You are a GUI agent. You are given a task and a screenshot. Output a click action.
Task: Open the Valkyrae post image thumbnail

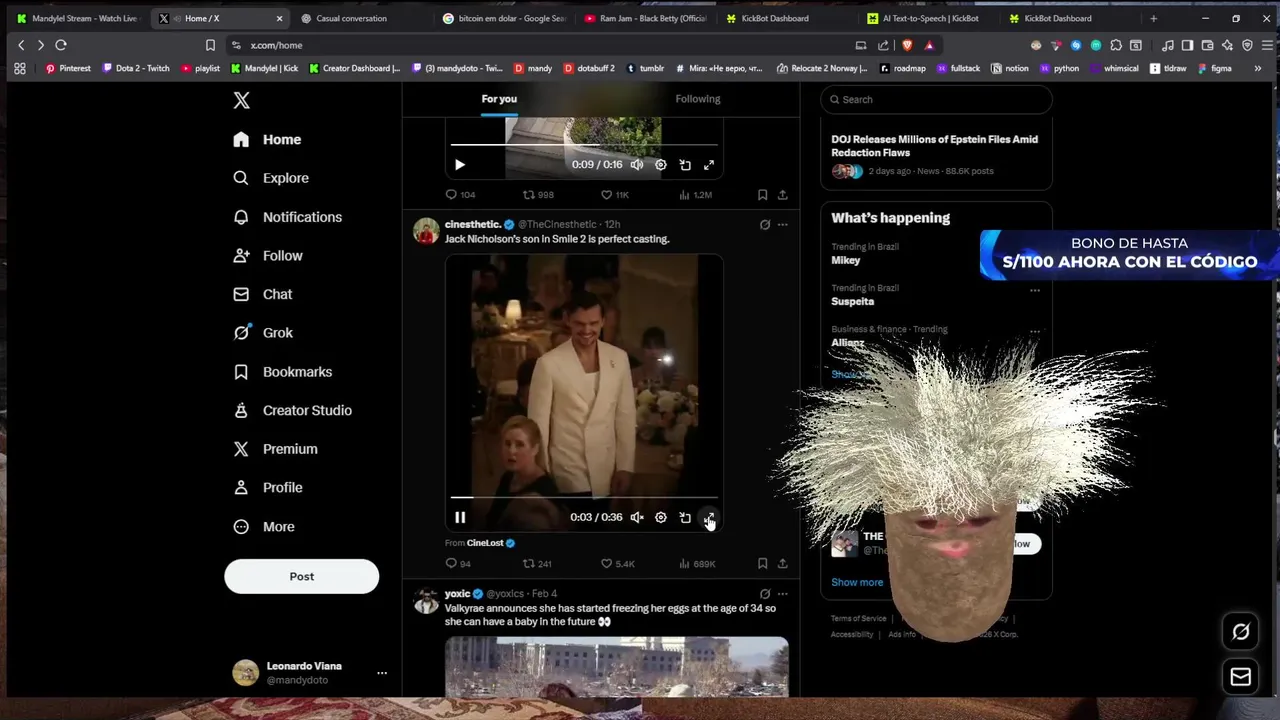point(616,667)
